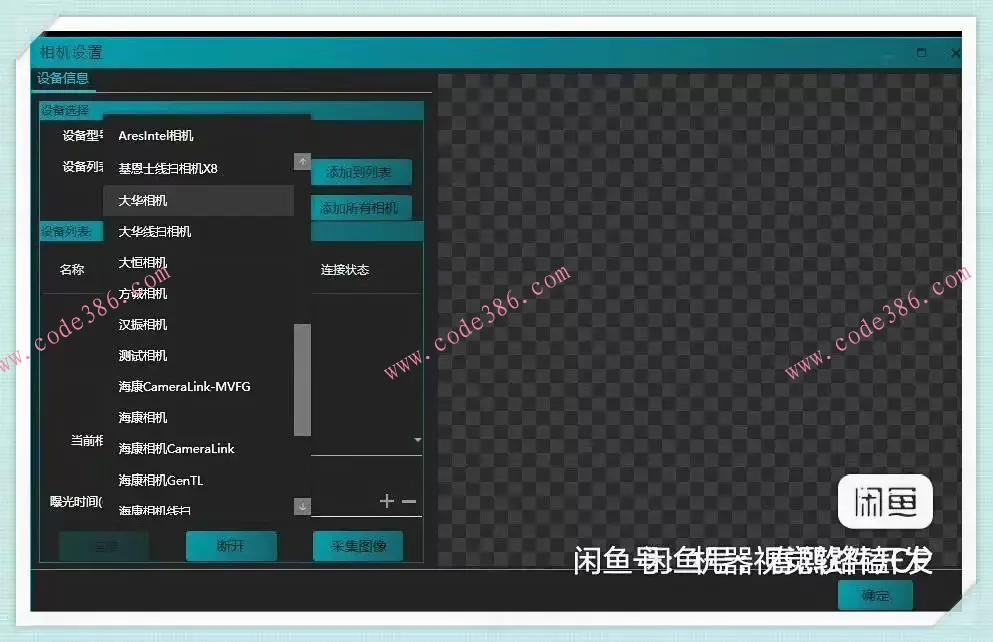Choose 方诚相机 from dropdown
993x642 pixels.
(198, 294)
